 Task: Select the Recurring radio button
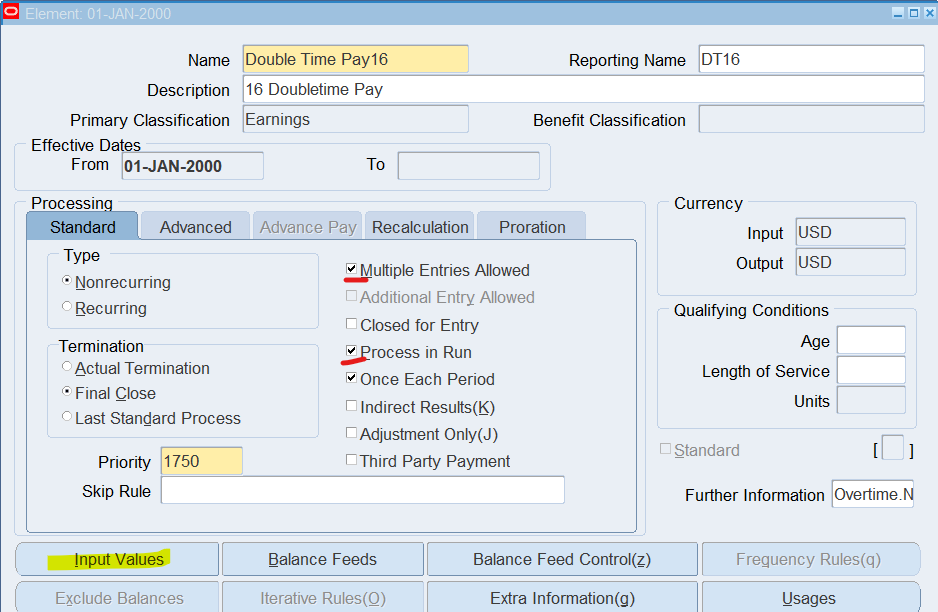coord(67,308)
